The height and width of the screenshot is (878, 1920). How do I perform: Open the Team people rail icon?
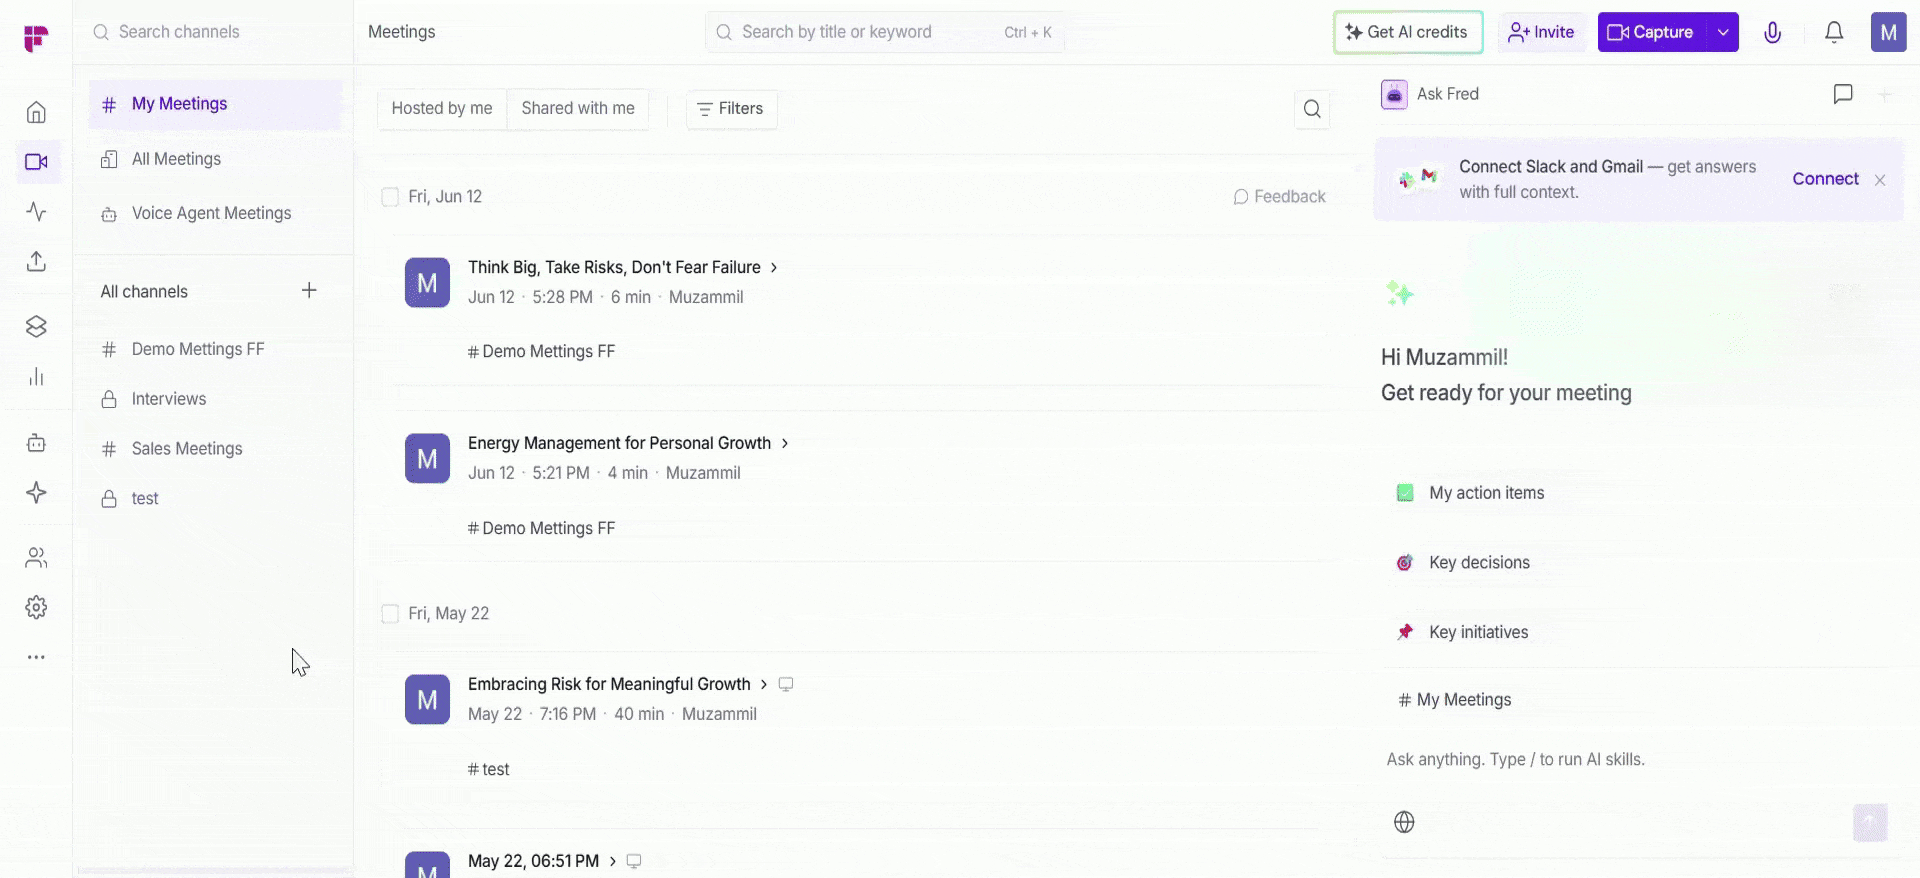click(x=36, y=557)
